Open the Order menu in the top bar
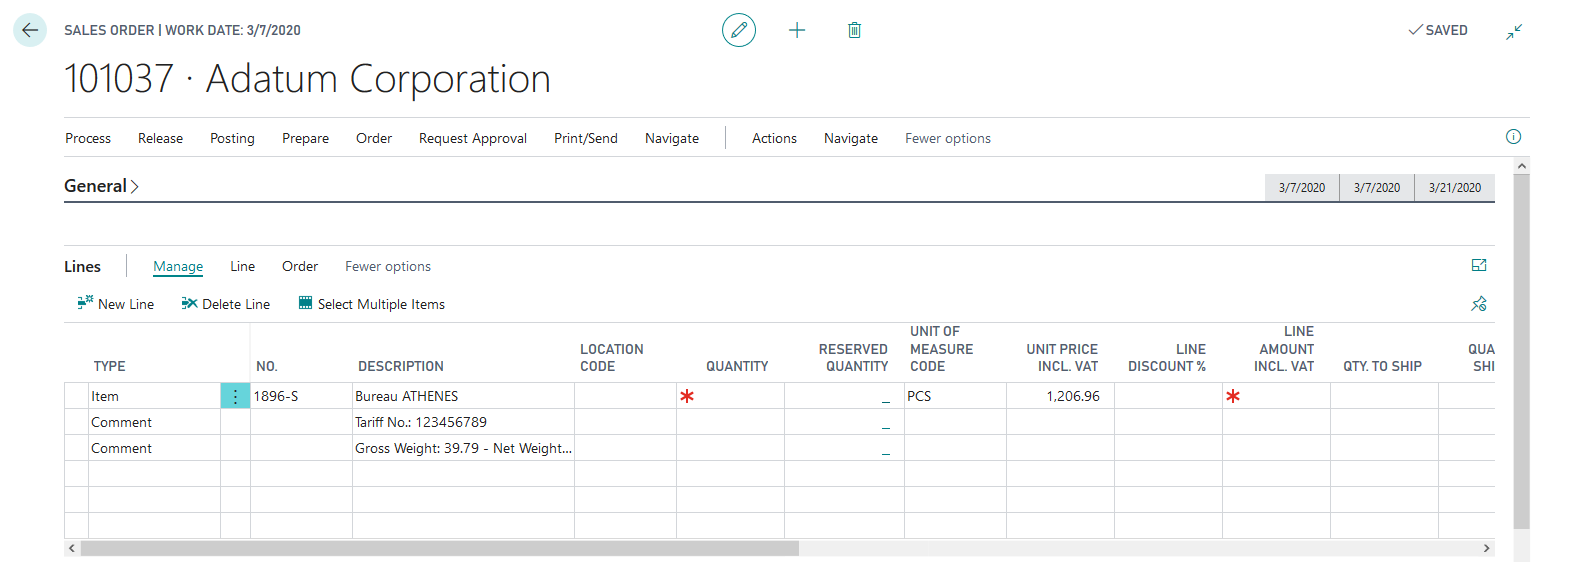Viewport: 1595px width, 562px height. tap(374, 138)
